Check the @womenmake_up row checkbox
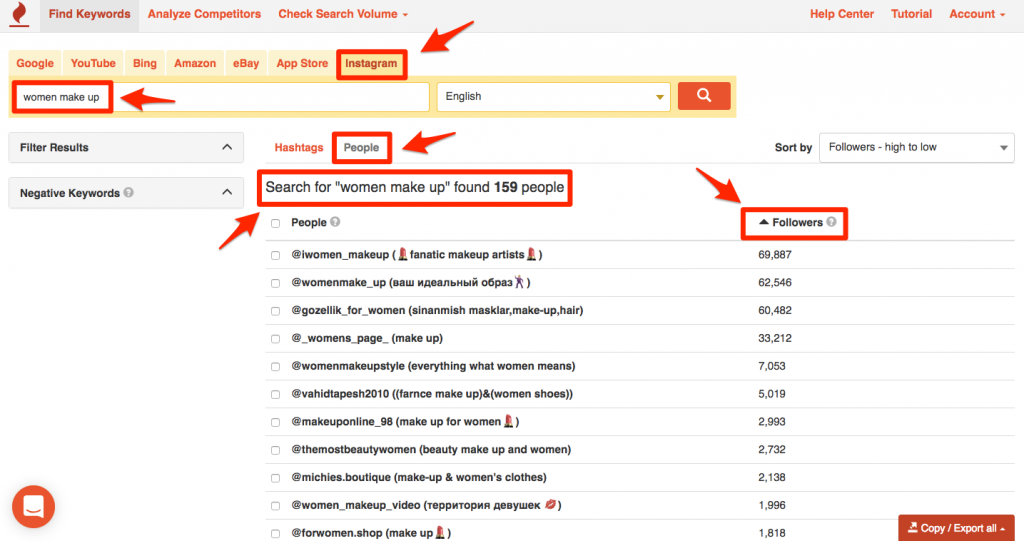1024x541 pixels. coord(276,284)
